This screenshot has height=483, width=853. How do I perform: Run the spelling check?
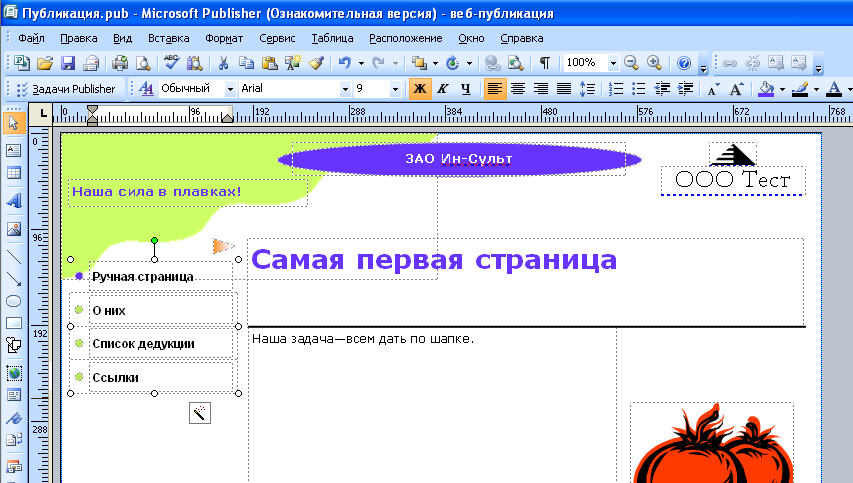[171, 63]
